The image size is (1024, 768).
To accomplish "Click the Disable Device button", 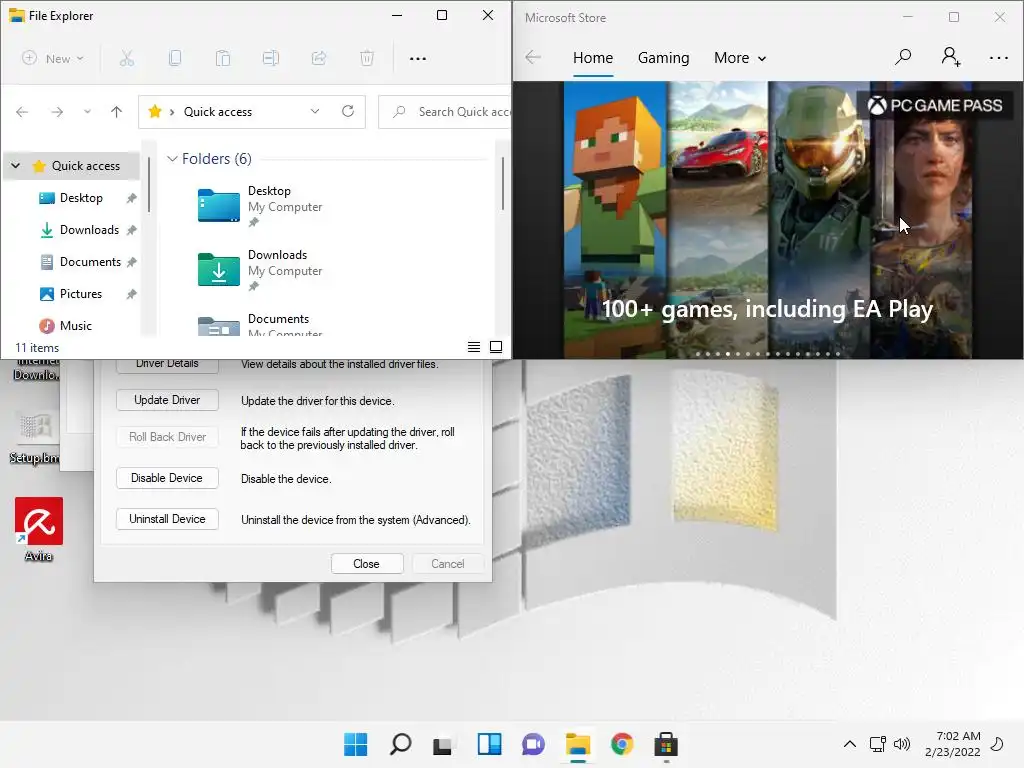I will (x=167, y=478).
